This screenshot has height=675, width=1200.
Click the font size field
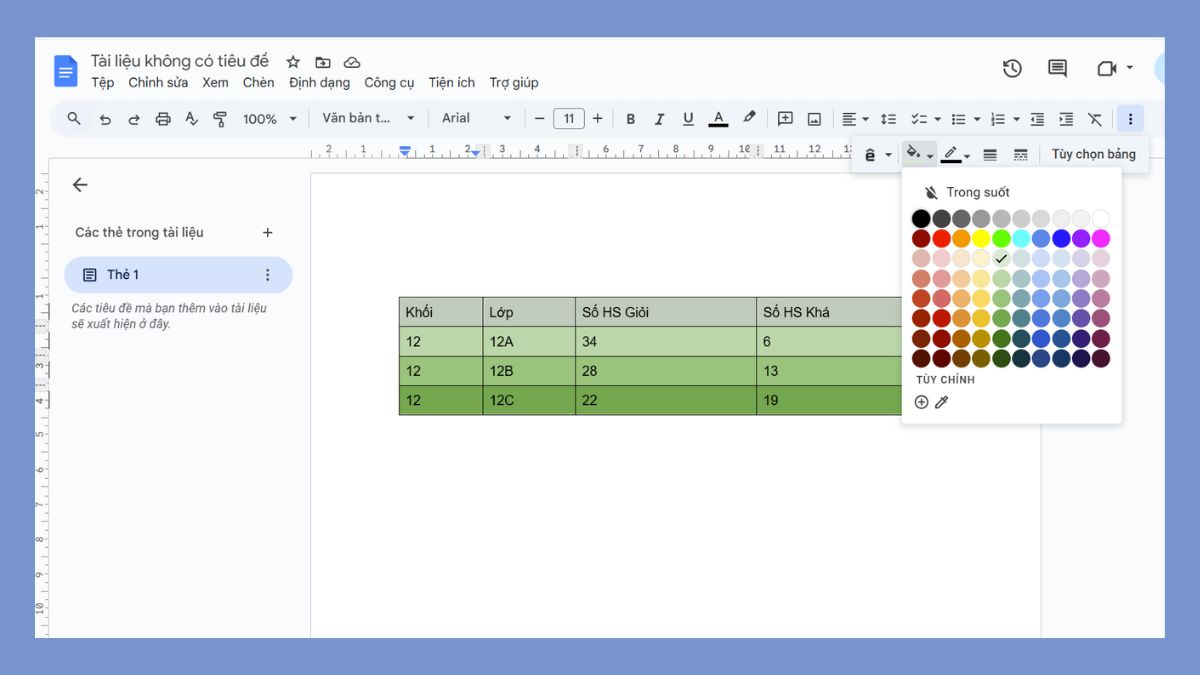click(x=569, y=119)
